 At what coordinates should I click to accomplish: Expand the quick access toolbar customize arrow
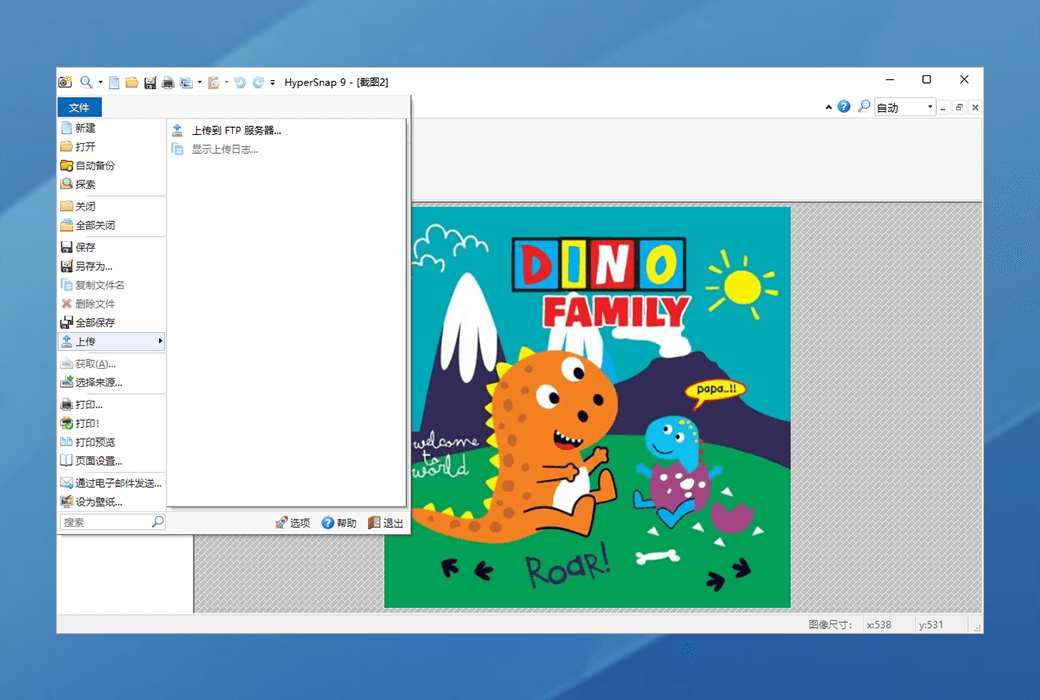273,82
